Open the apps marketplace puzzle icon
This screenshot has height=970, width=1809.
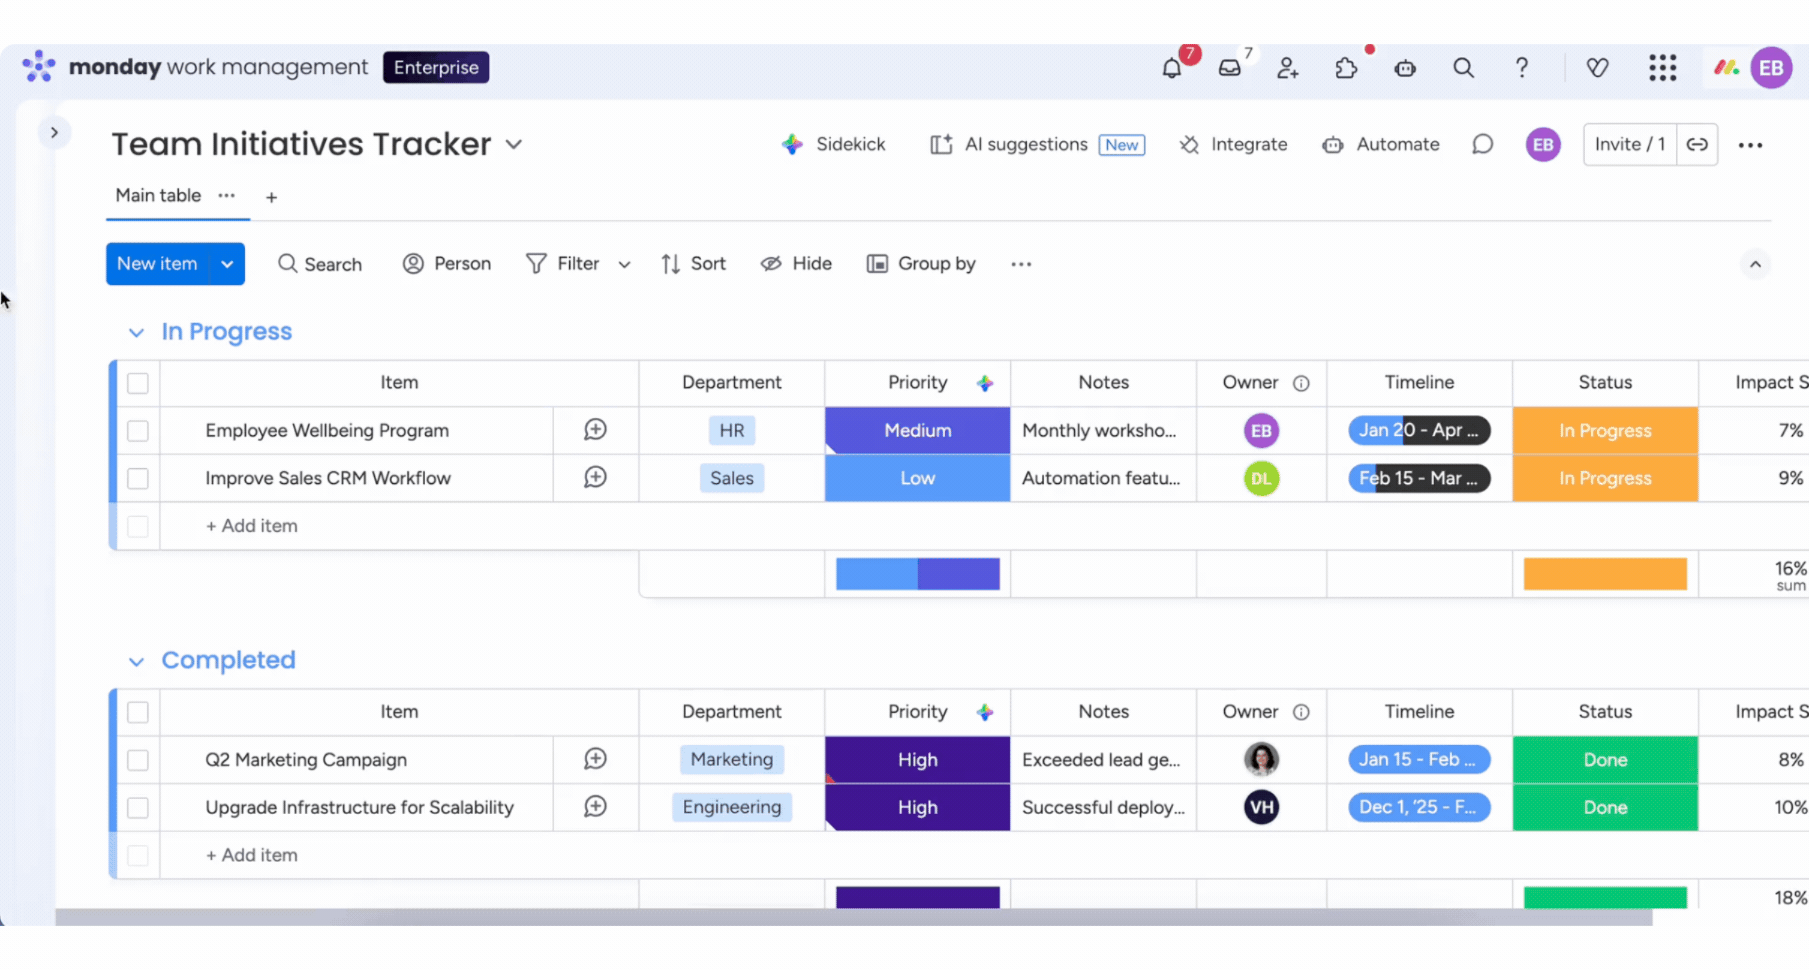pyautogui.click(x=1346, y=68)
